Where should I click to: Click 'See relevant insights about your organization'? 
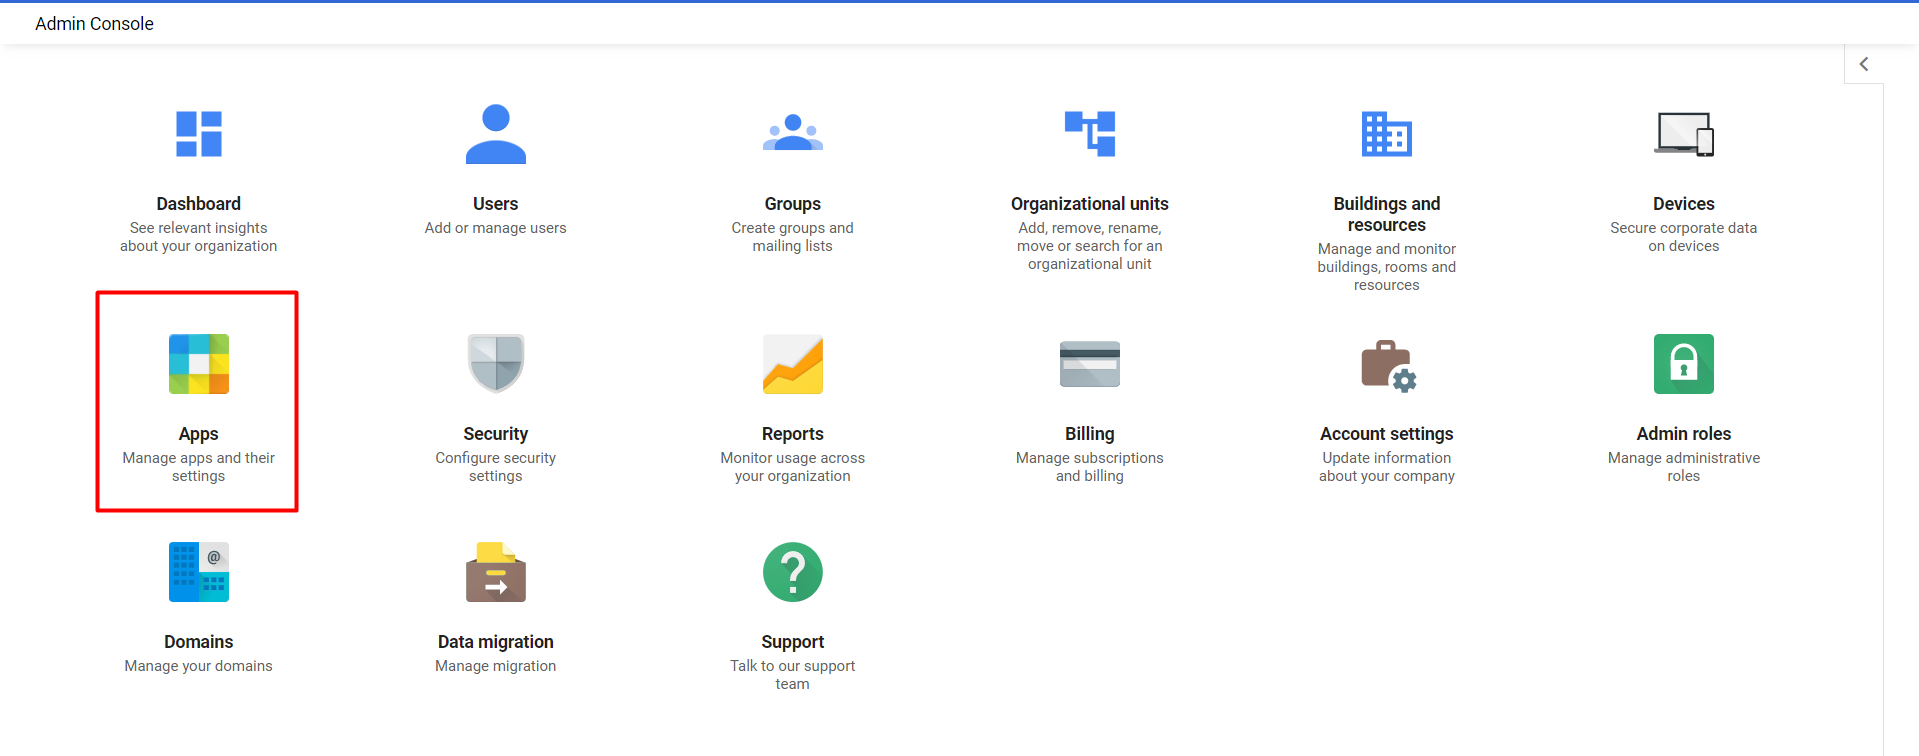[199, 237]
